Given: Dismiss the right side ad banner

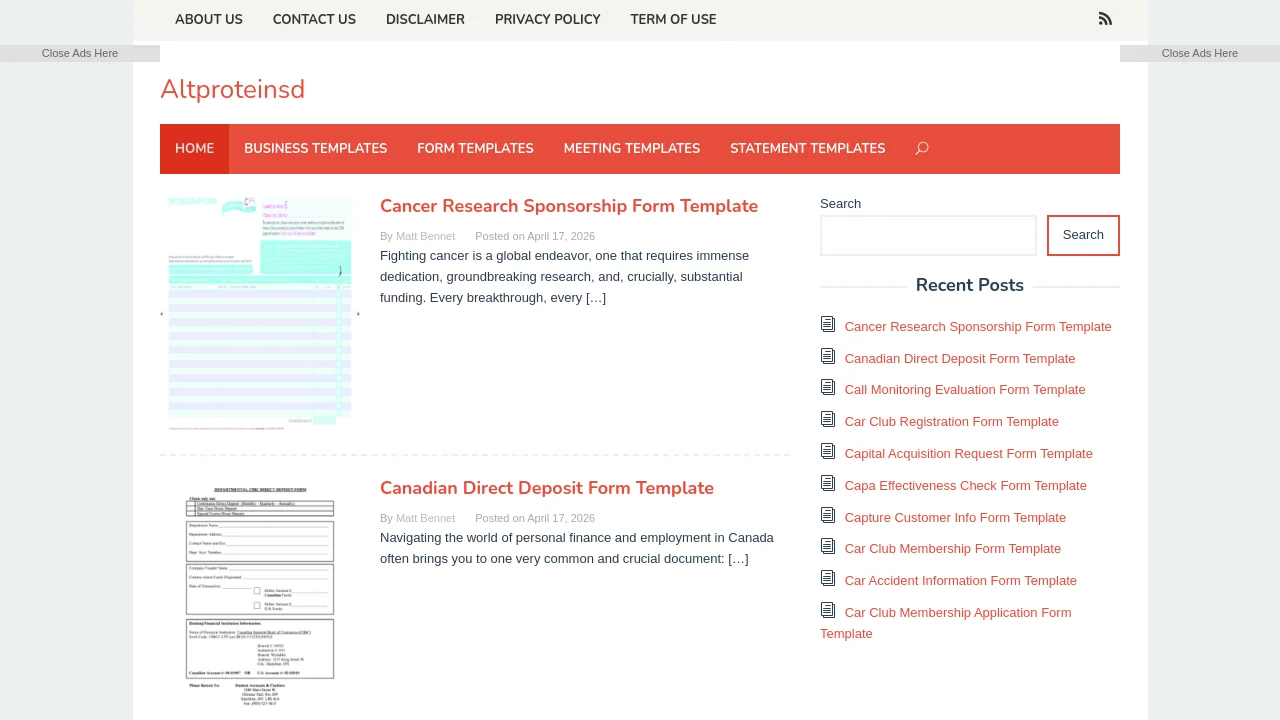Looking at the screenshot, I should (1199, 53).
